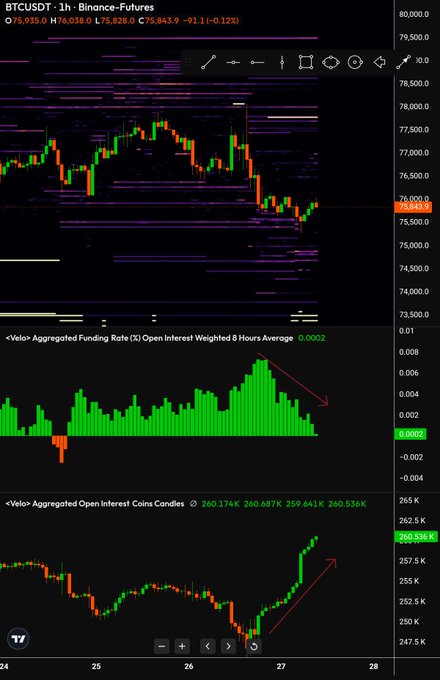Click the 247.5 K open interest axis label
The image size is (440, 680).
[x=412, y=642]
